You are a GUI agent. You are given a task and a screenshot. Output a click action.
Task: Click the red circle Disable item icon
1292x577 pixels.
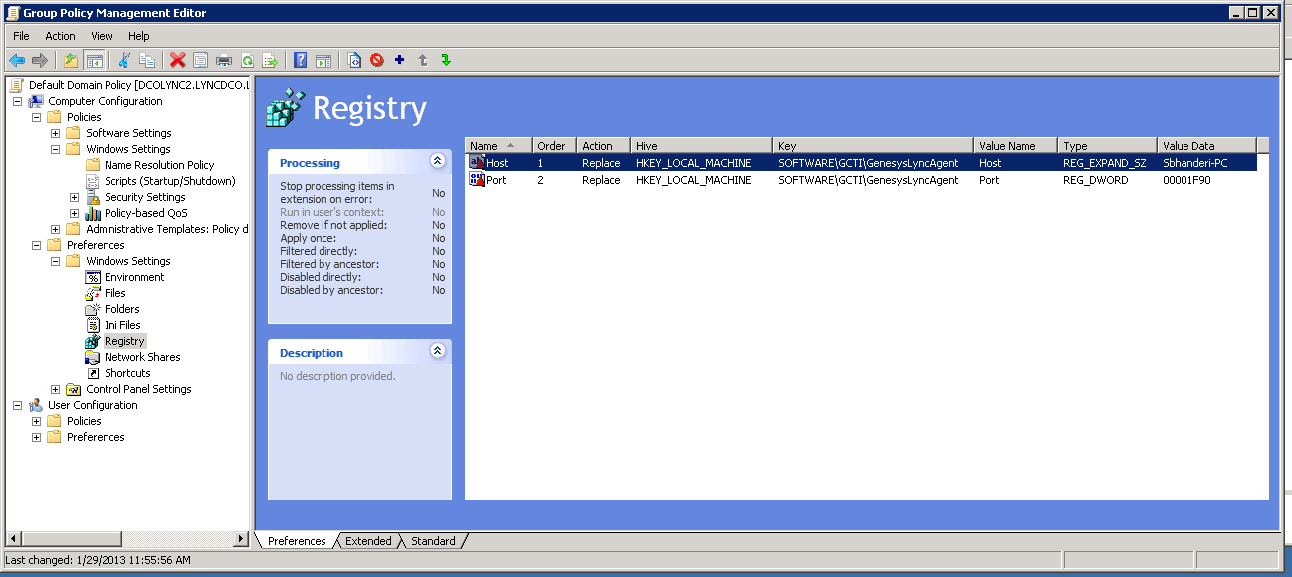[x=377, y=60]
